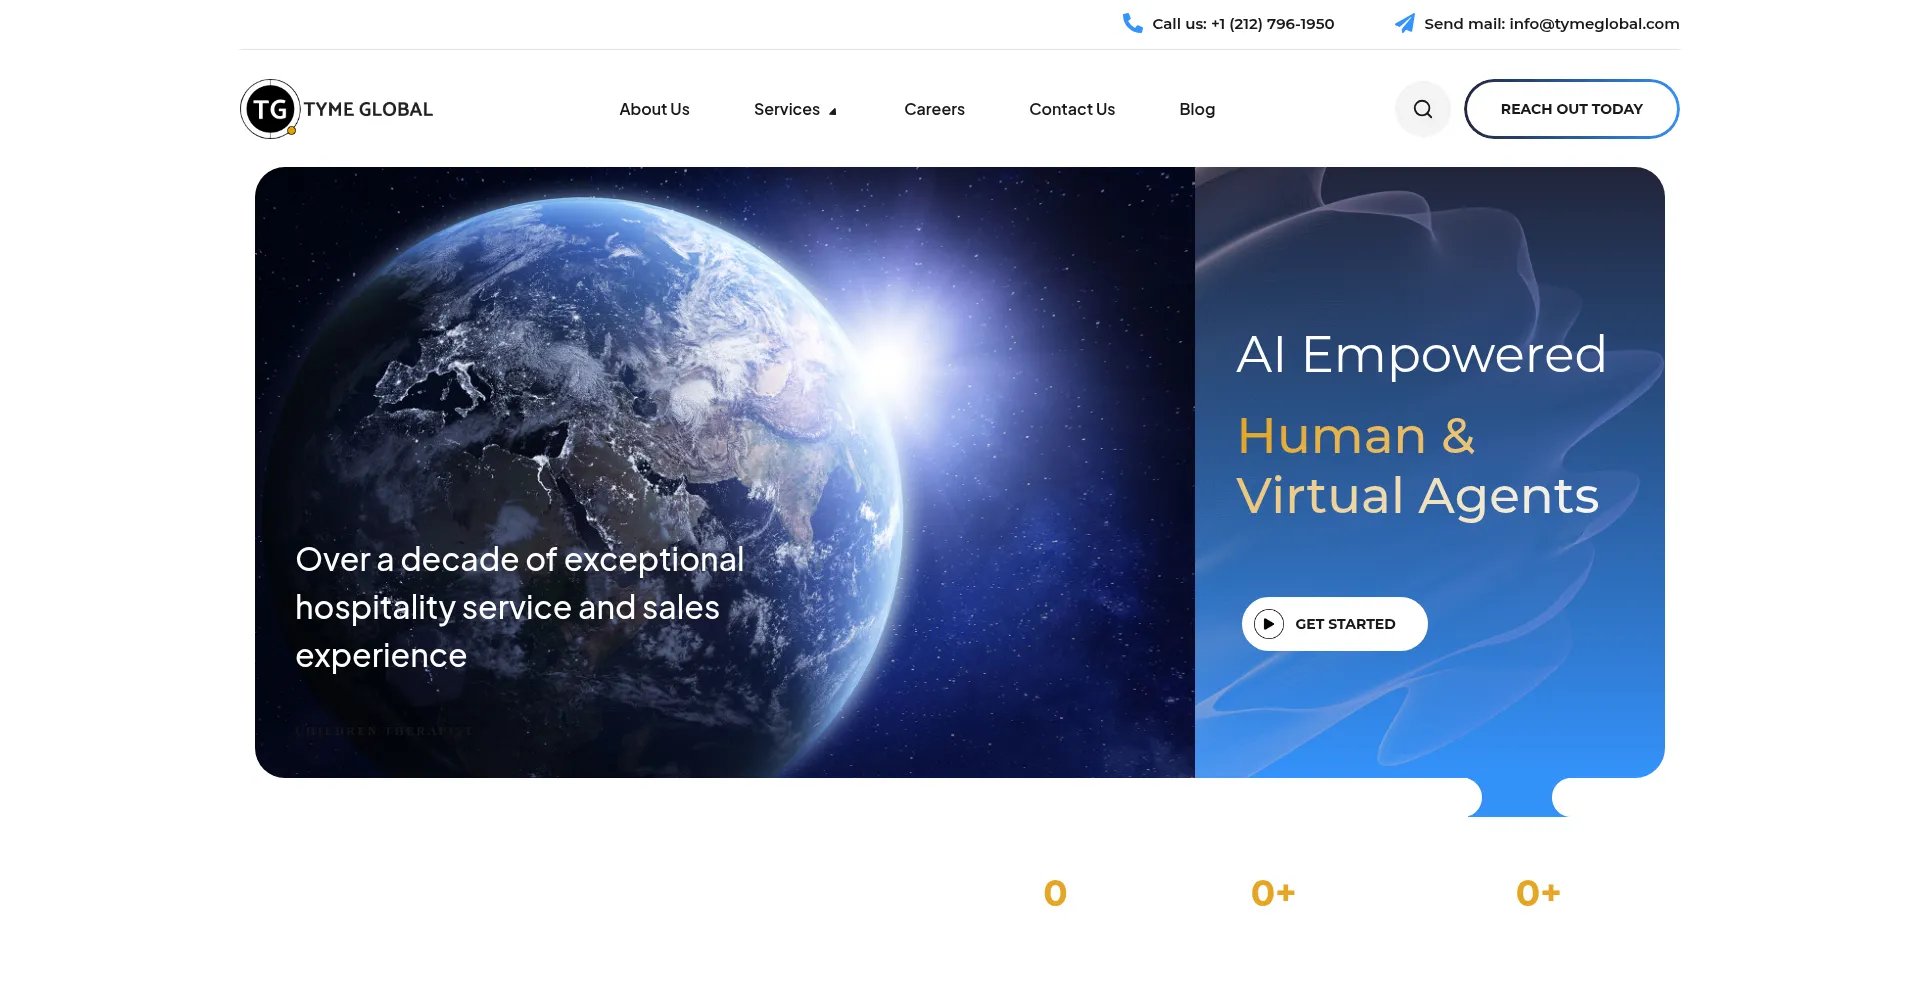
Task: Click the blue phone icon
Action: pos(1132,23)
